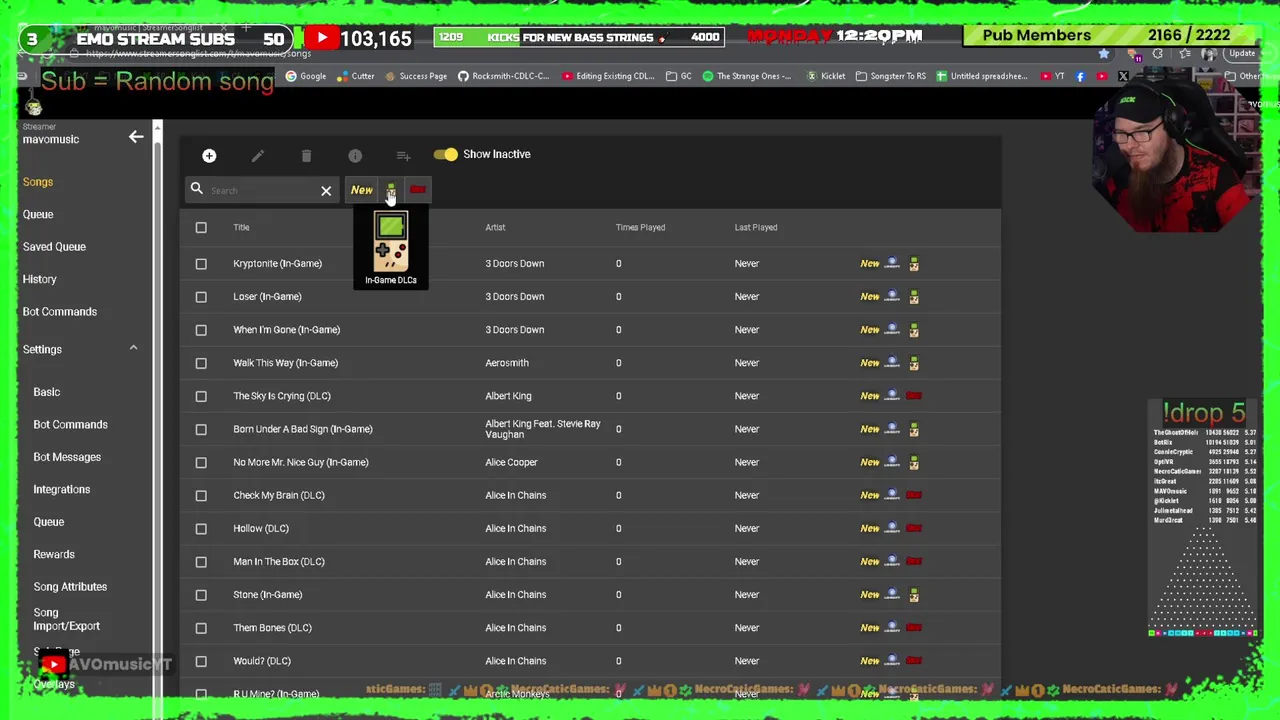
Task: Sort the table by Artist column
Action: (x=495, y=227)
